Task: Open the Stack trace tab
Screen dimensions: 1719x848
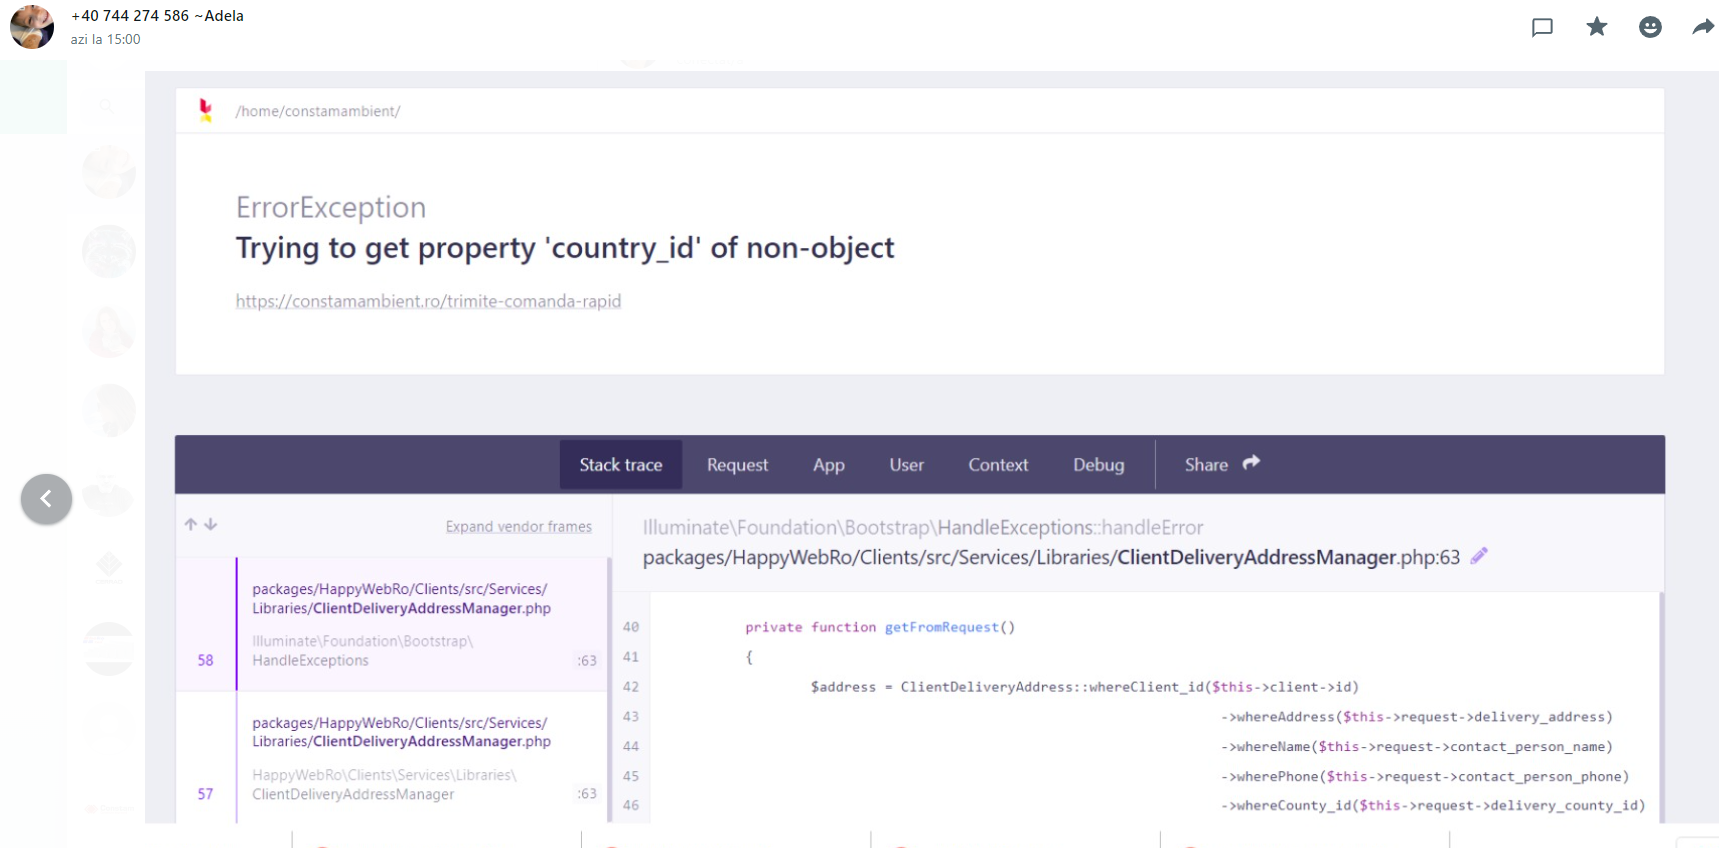Action: point(621,465)
